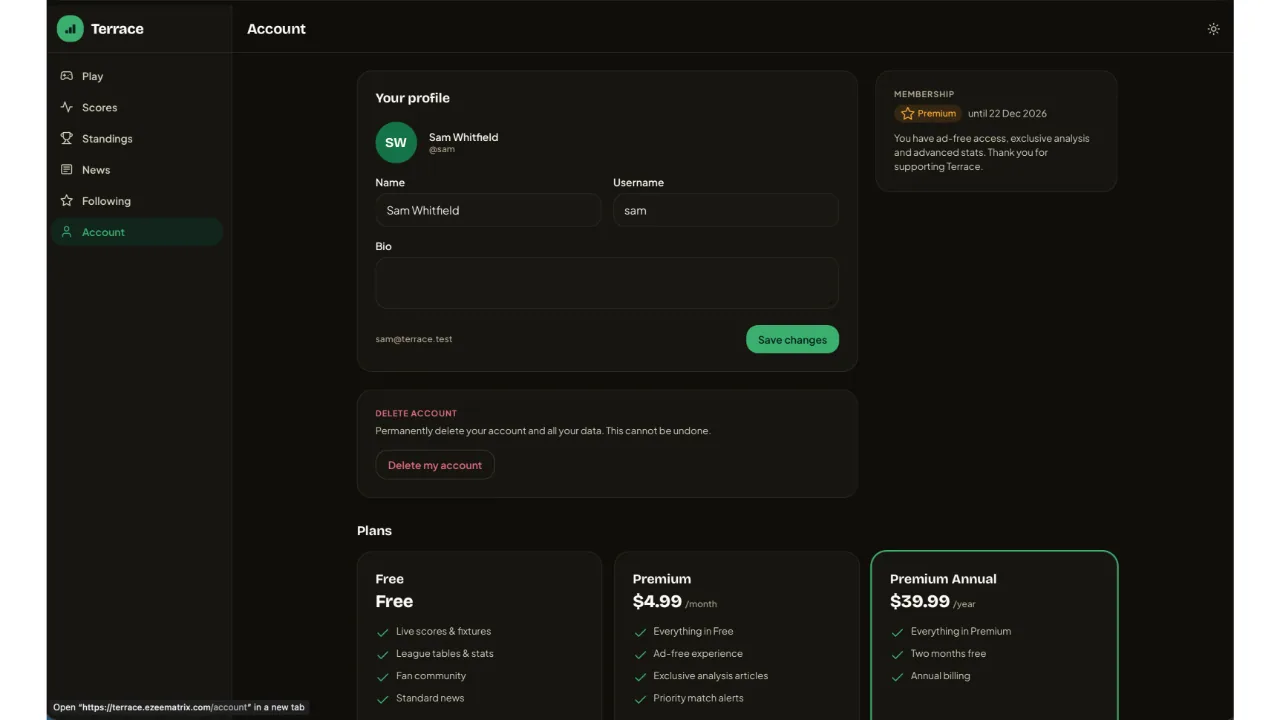Click the Terrace brand name
1280x720 pixels.
117,29
